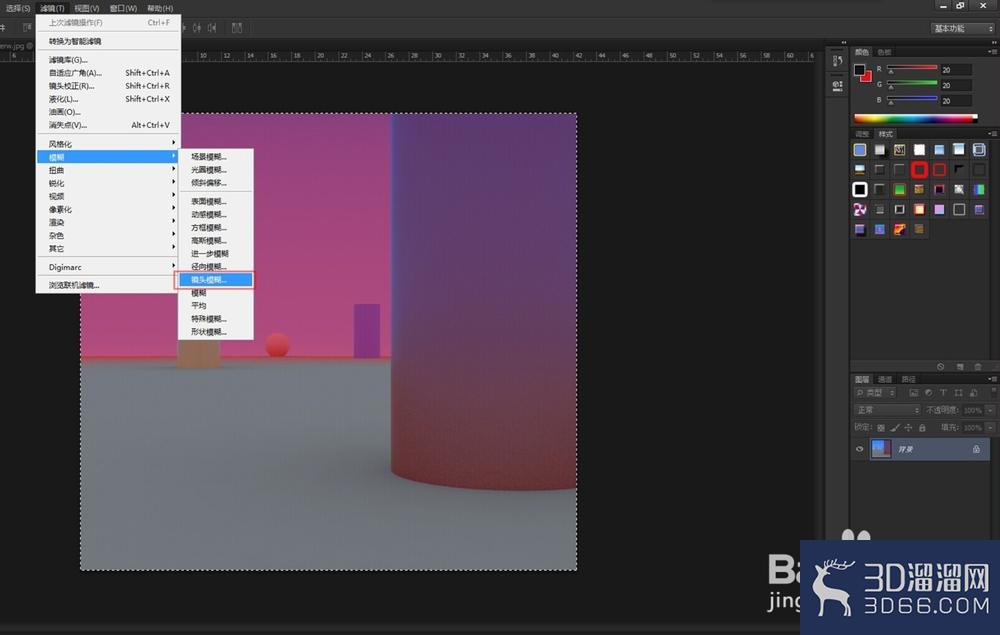The image size is (1000, 635).
Task: Click the new style icon
Action: (960, 367)
